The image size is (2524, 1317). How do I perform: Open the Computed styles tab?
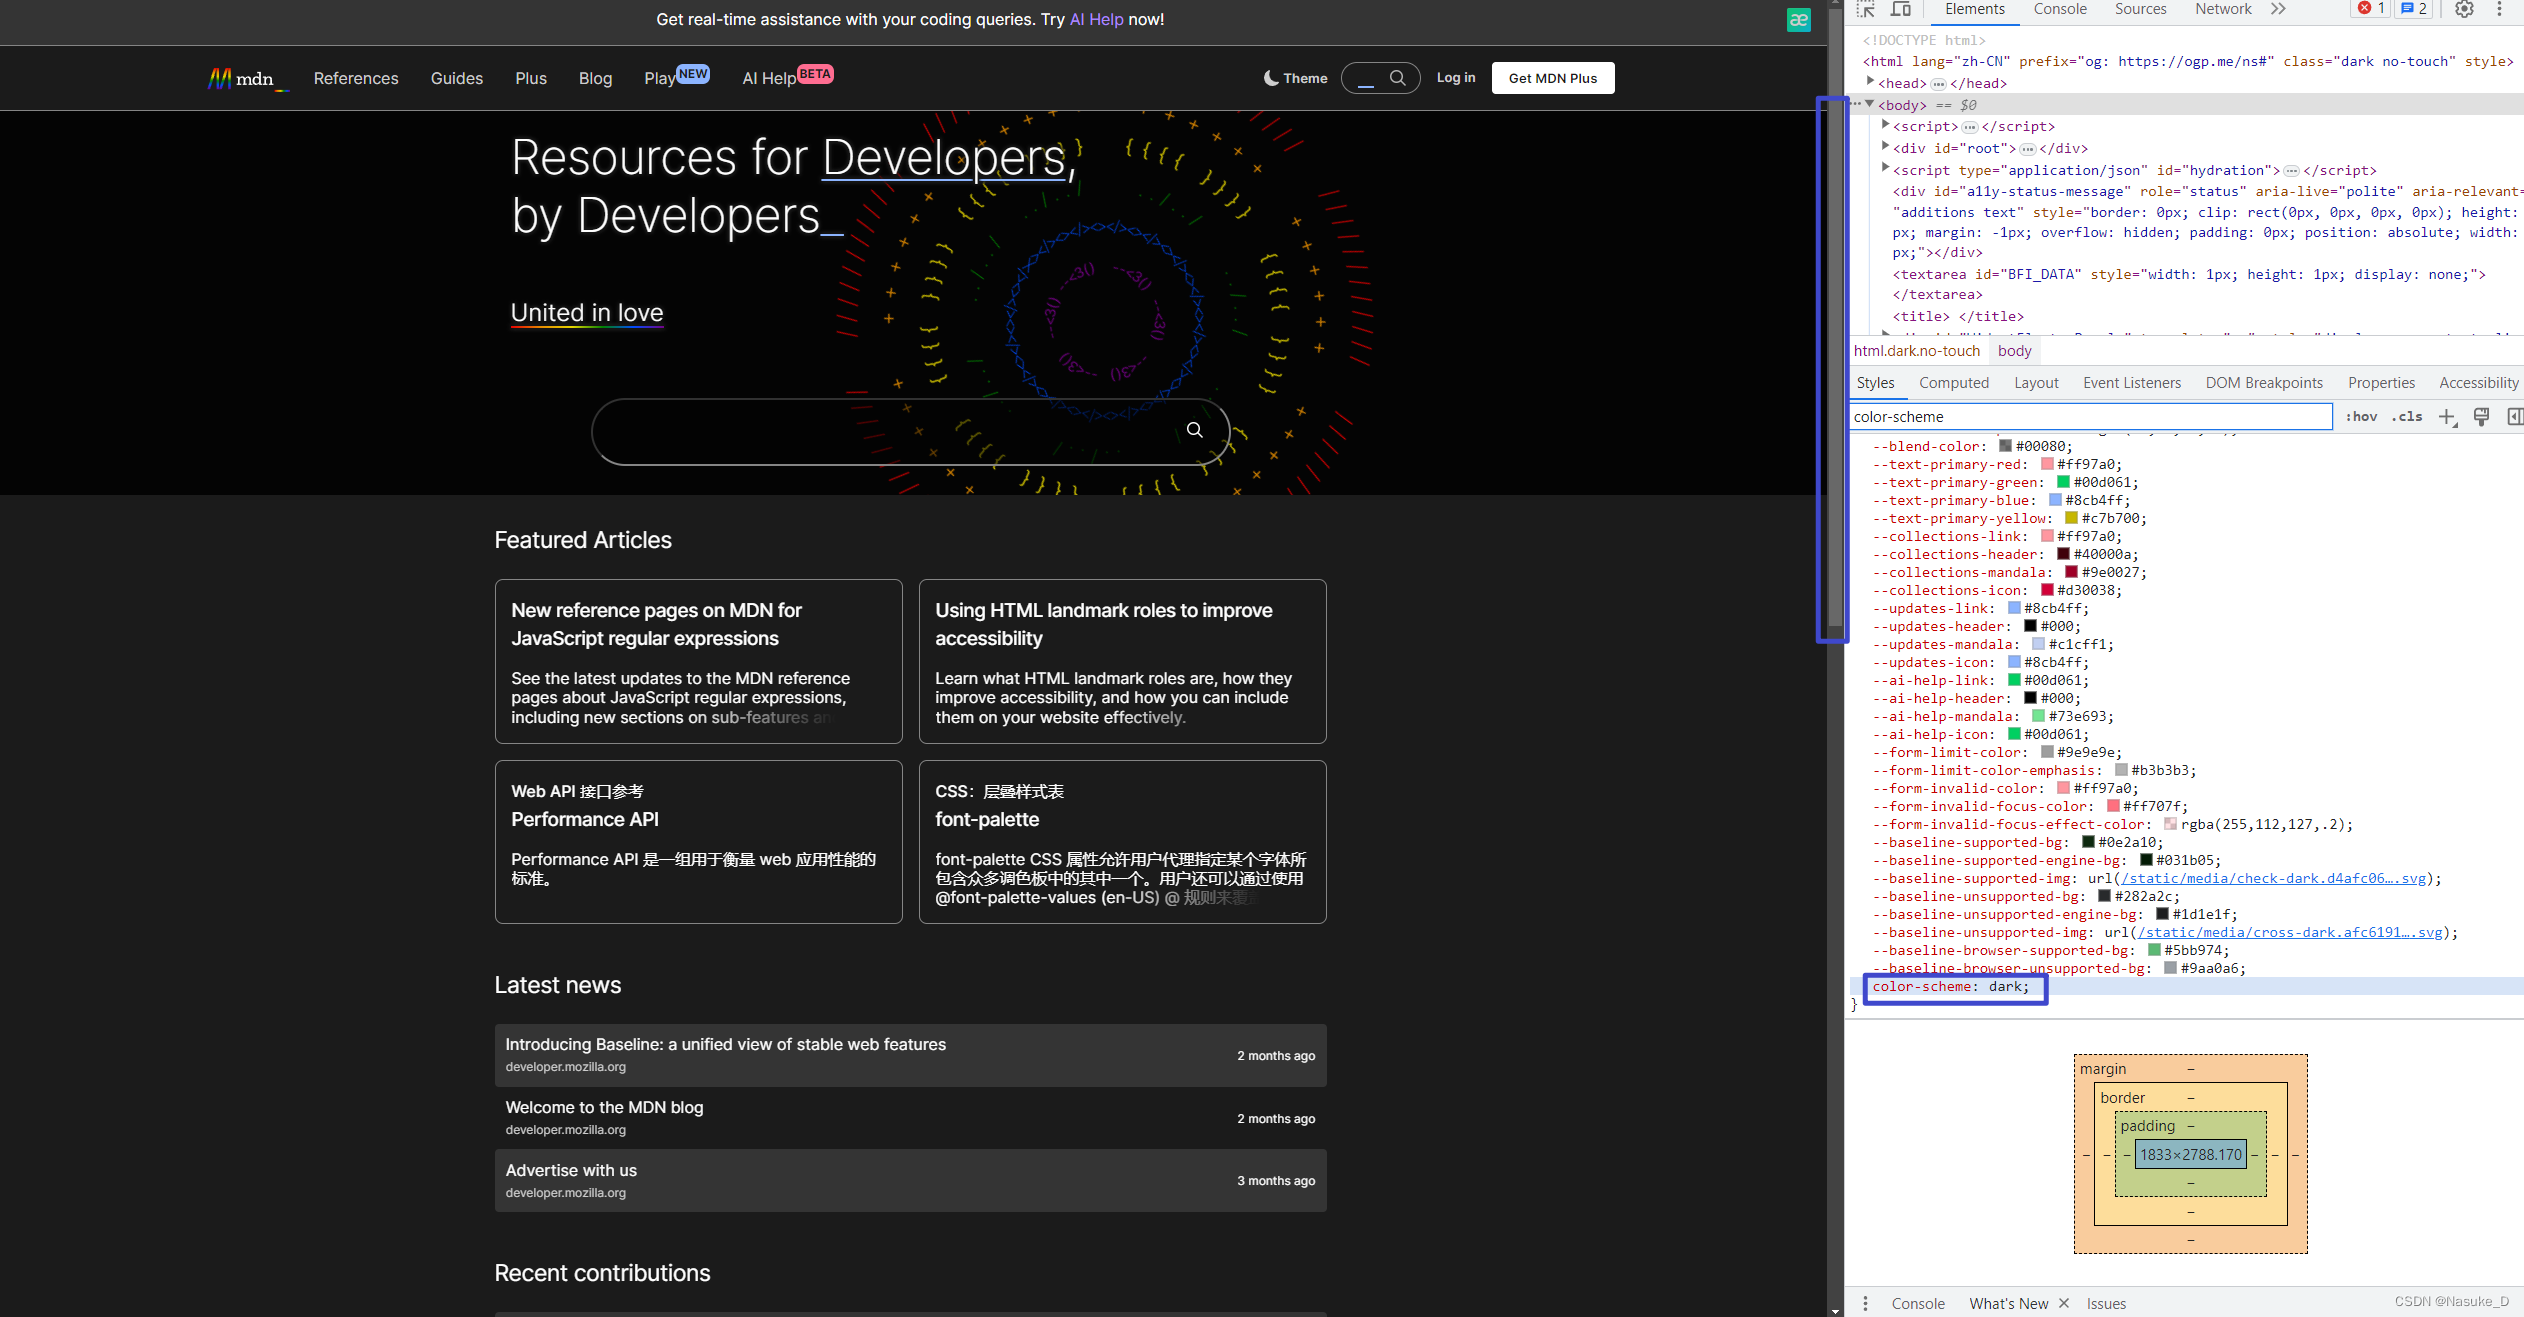pyautogui.click(x=1953, y=383)
